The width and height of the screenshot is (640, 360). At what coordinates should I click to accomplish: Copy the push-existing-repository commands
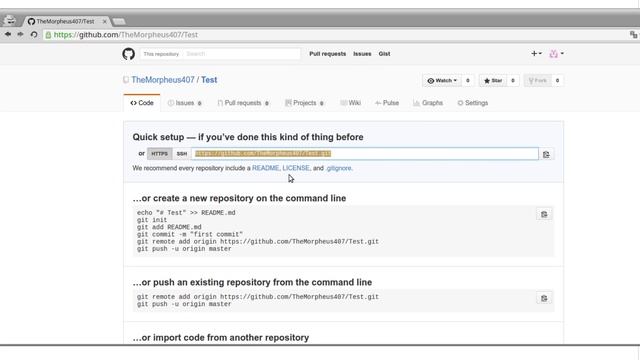coord(544,298)
